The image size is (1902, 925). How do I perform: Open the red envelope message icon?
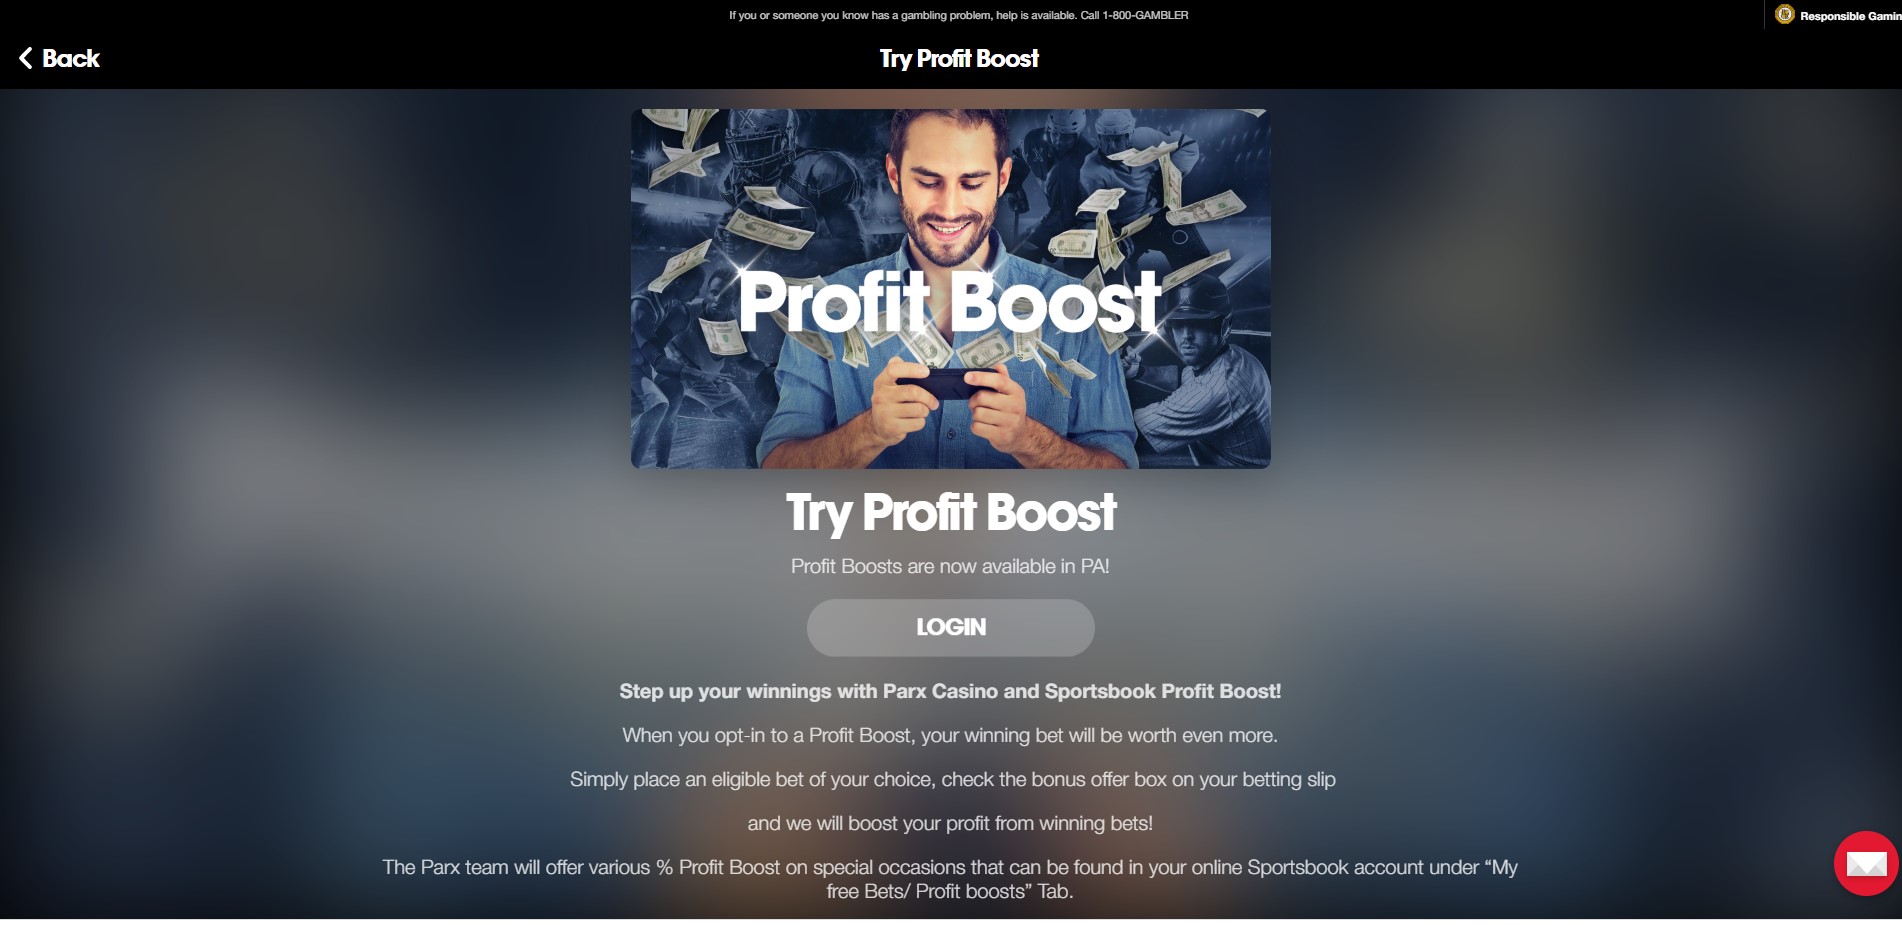pos(1866,863)
